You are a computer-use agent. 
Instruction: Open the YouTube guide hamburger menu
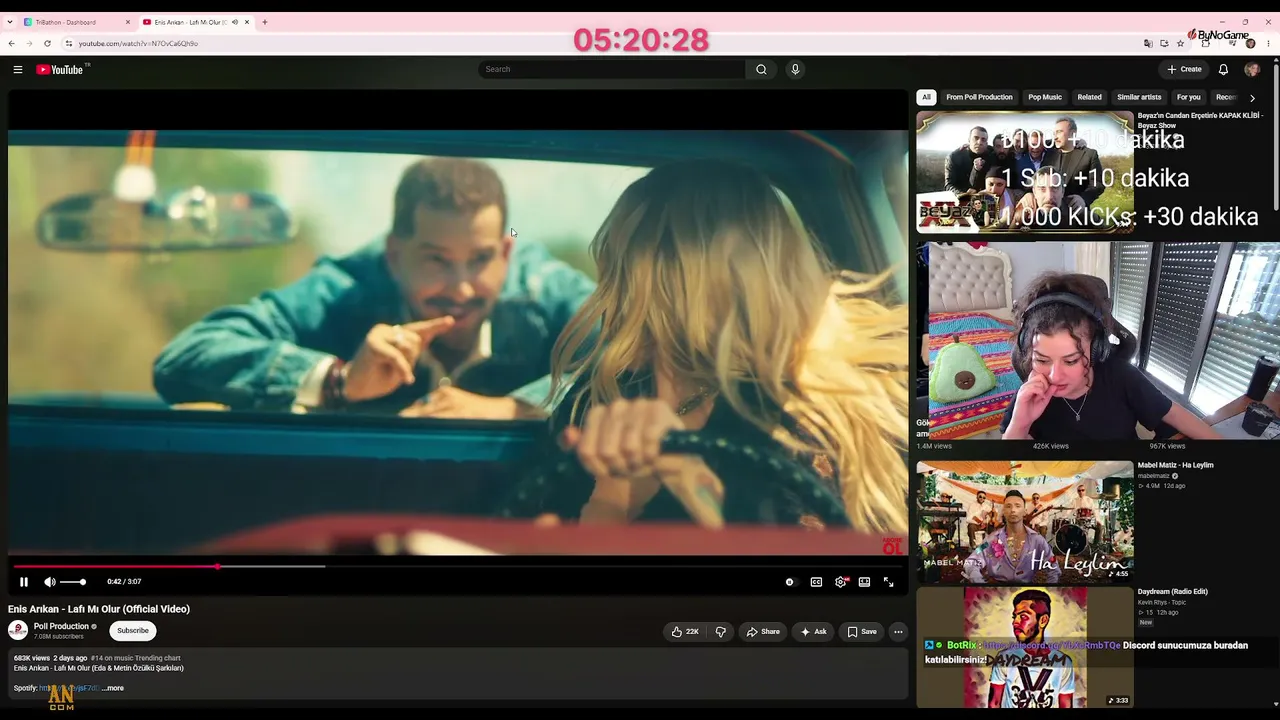coord(18,69)
